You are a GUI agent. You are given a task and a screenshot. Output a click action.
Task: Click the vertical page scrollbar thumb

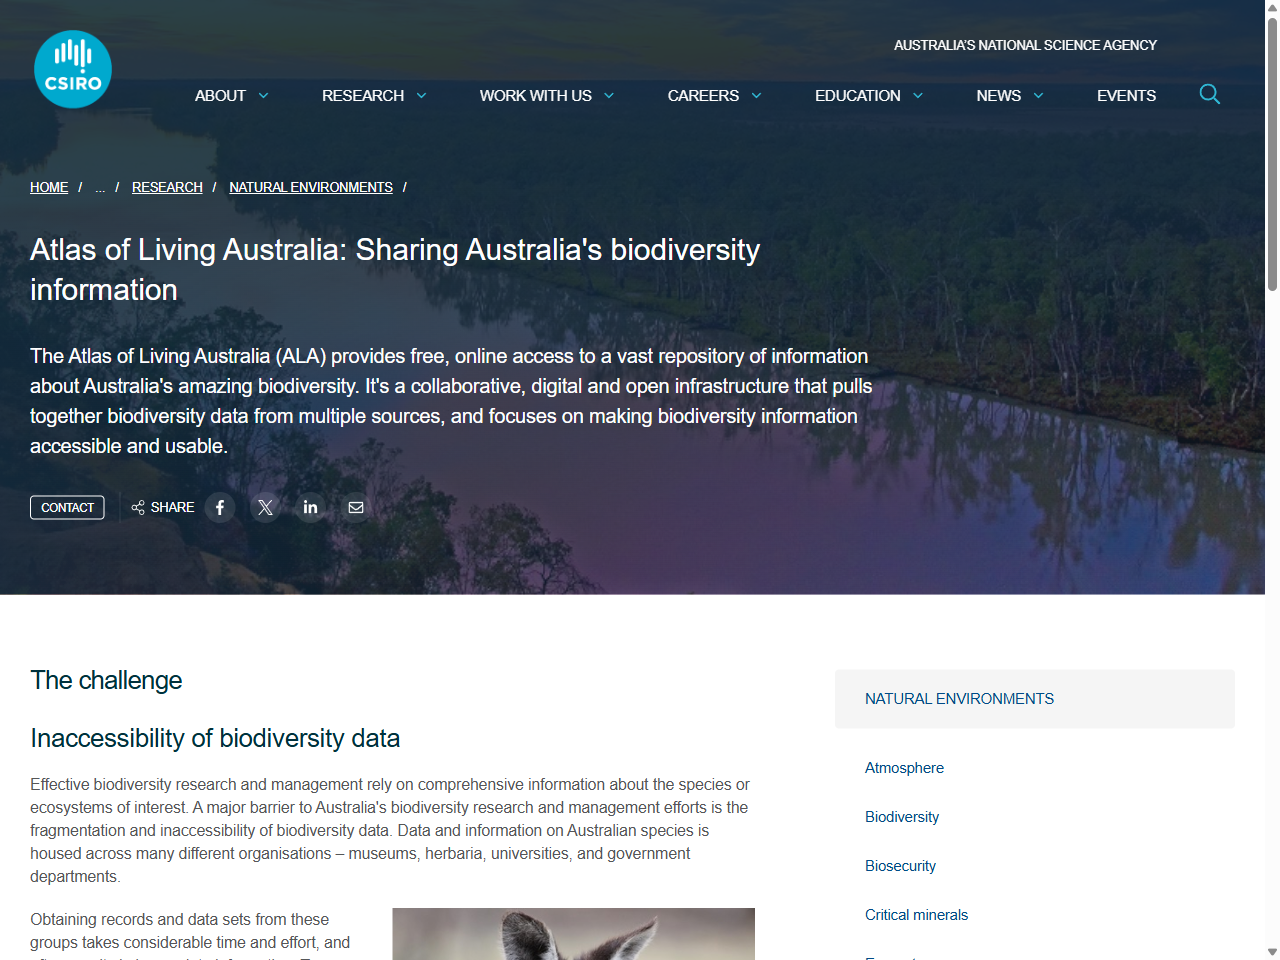1272,155
